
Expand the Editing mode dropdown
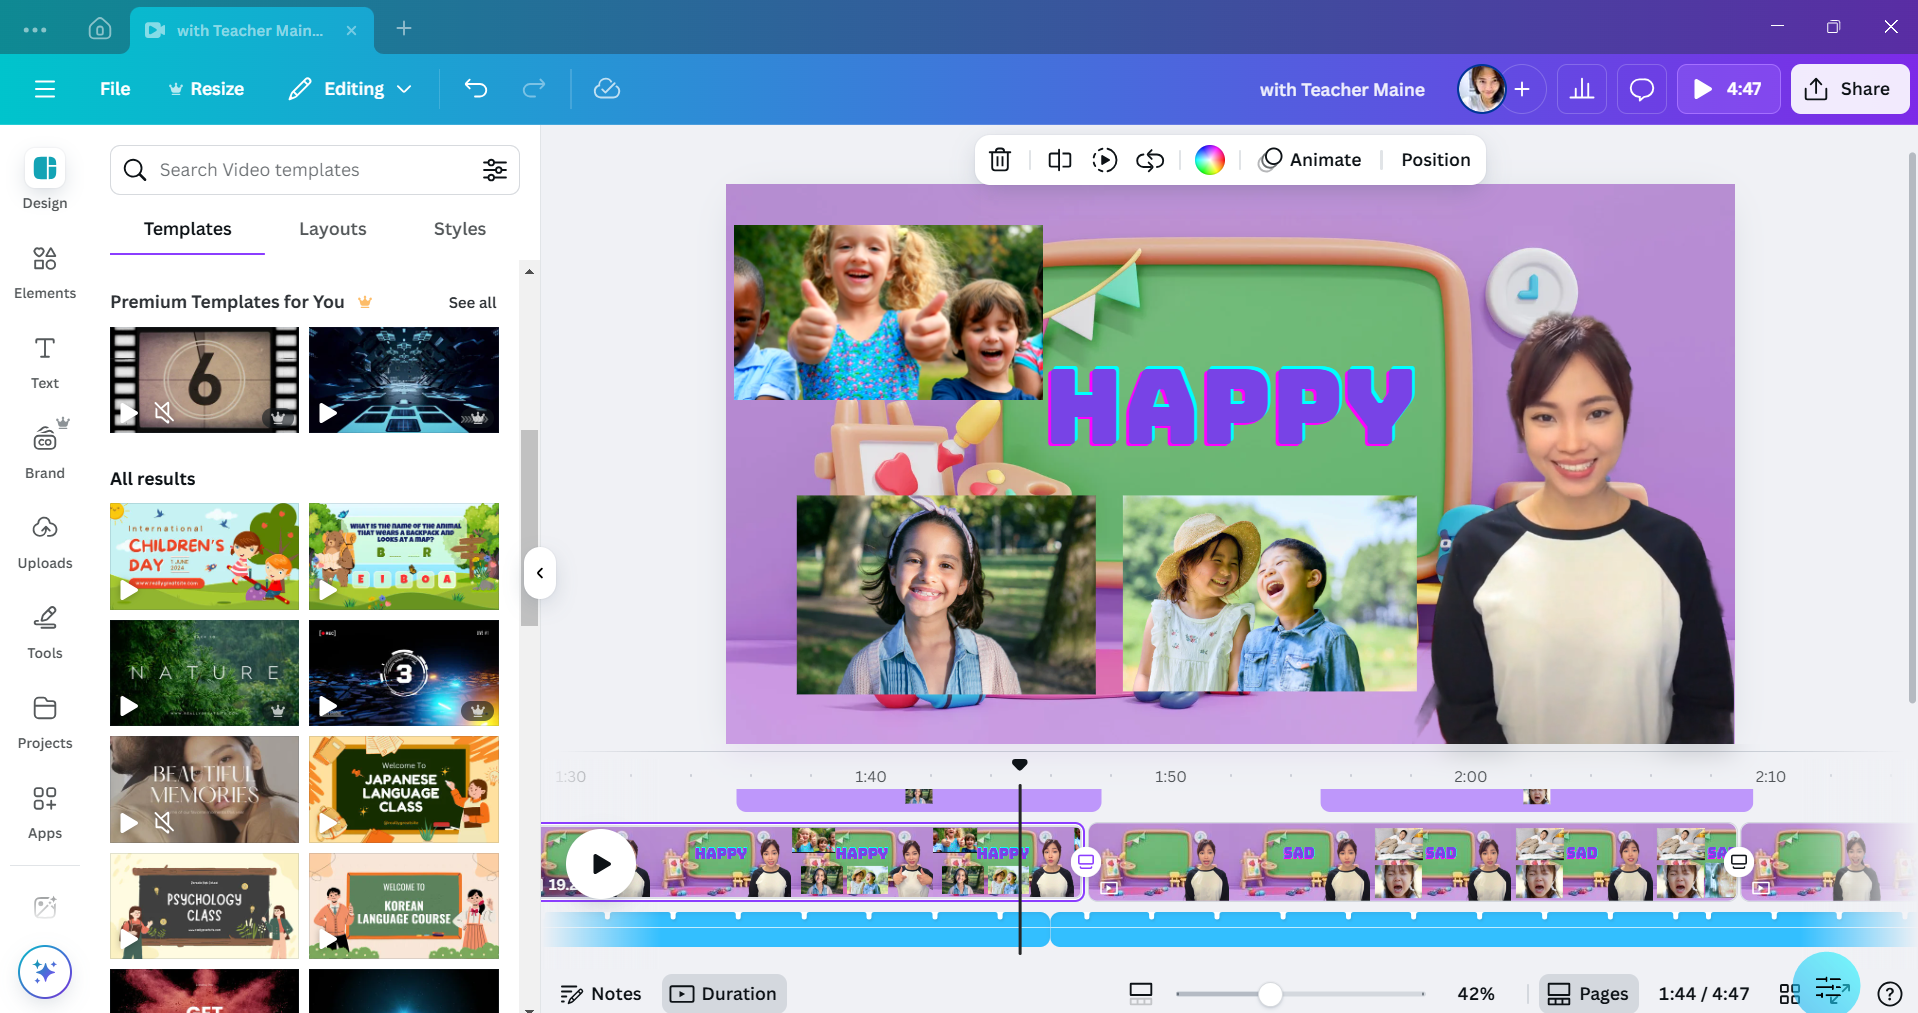point(351,89)
